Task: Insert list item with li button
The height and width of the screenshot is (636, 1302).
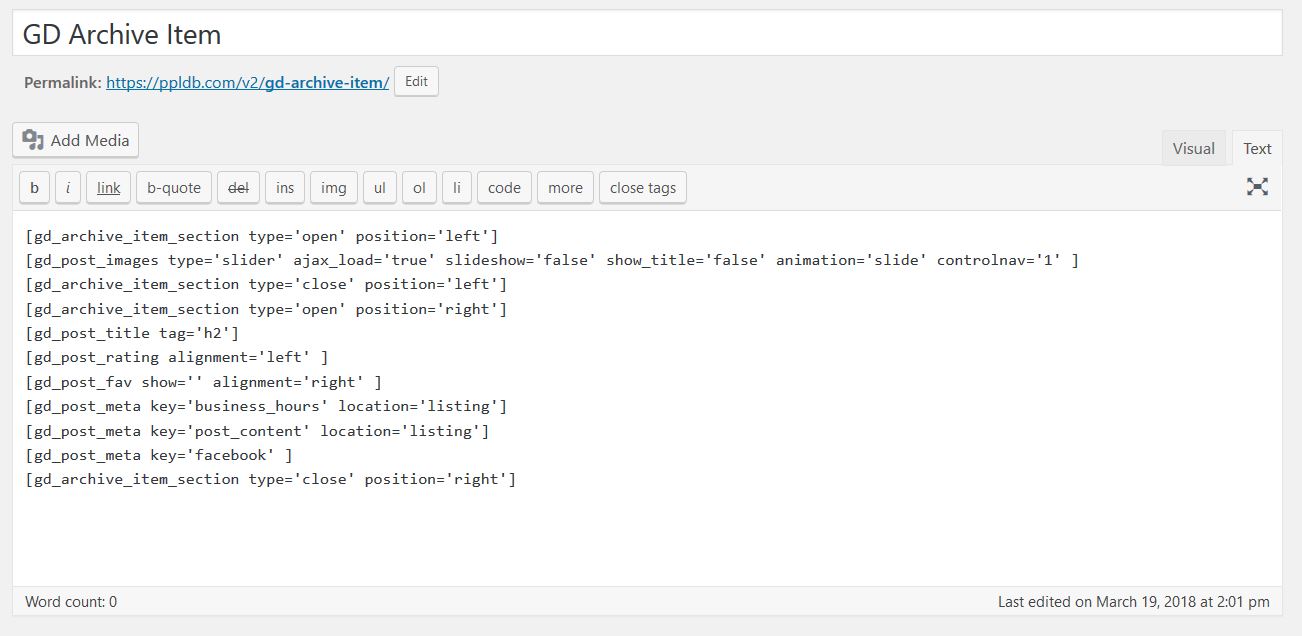Action: (x=457, y=188)
